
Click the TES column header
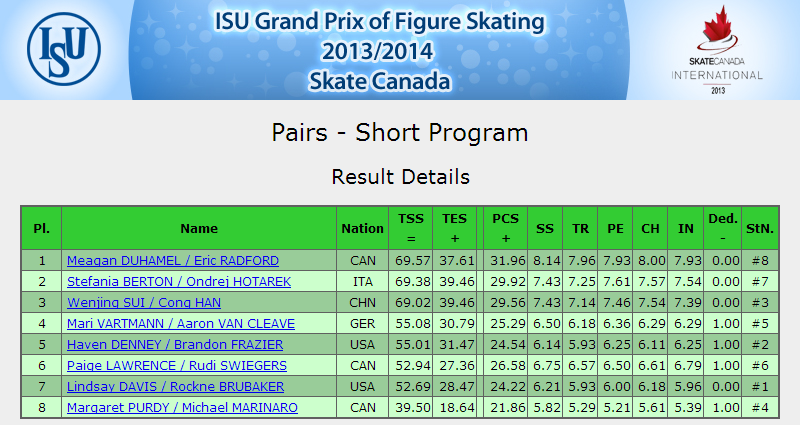(454, 228)
